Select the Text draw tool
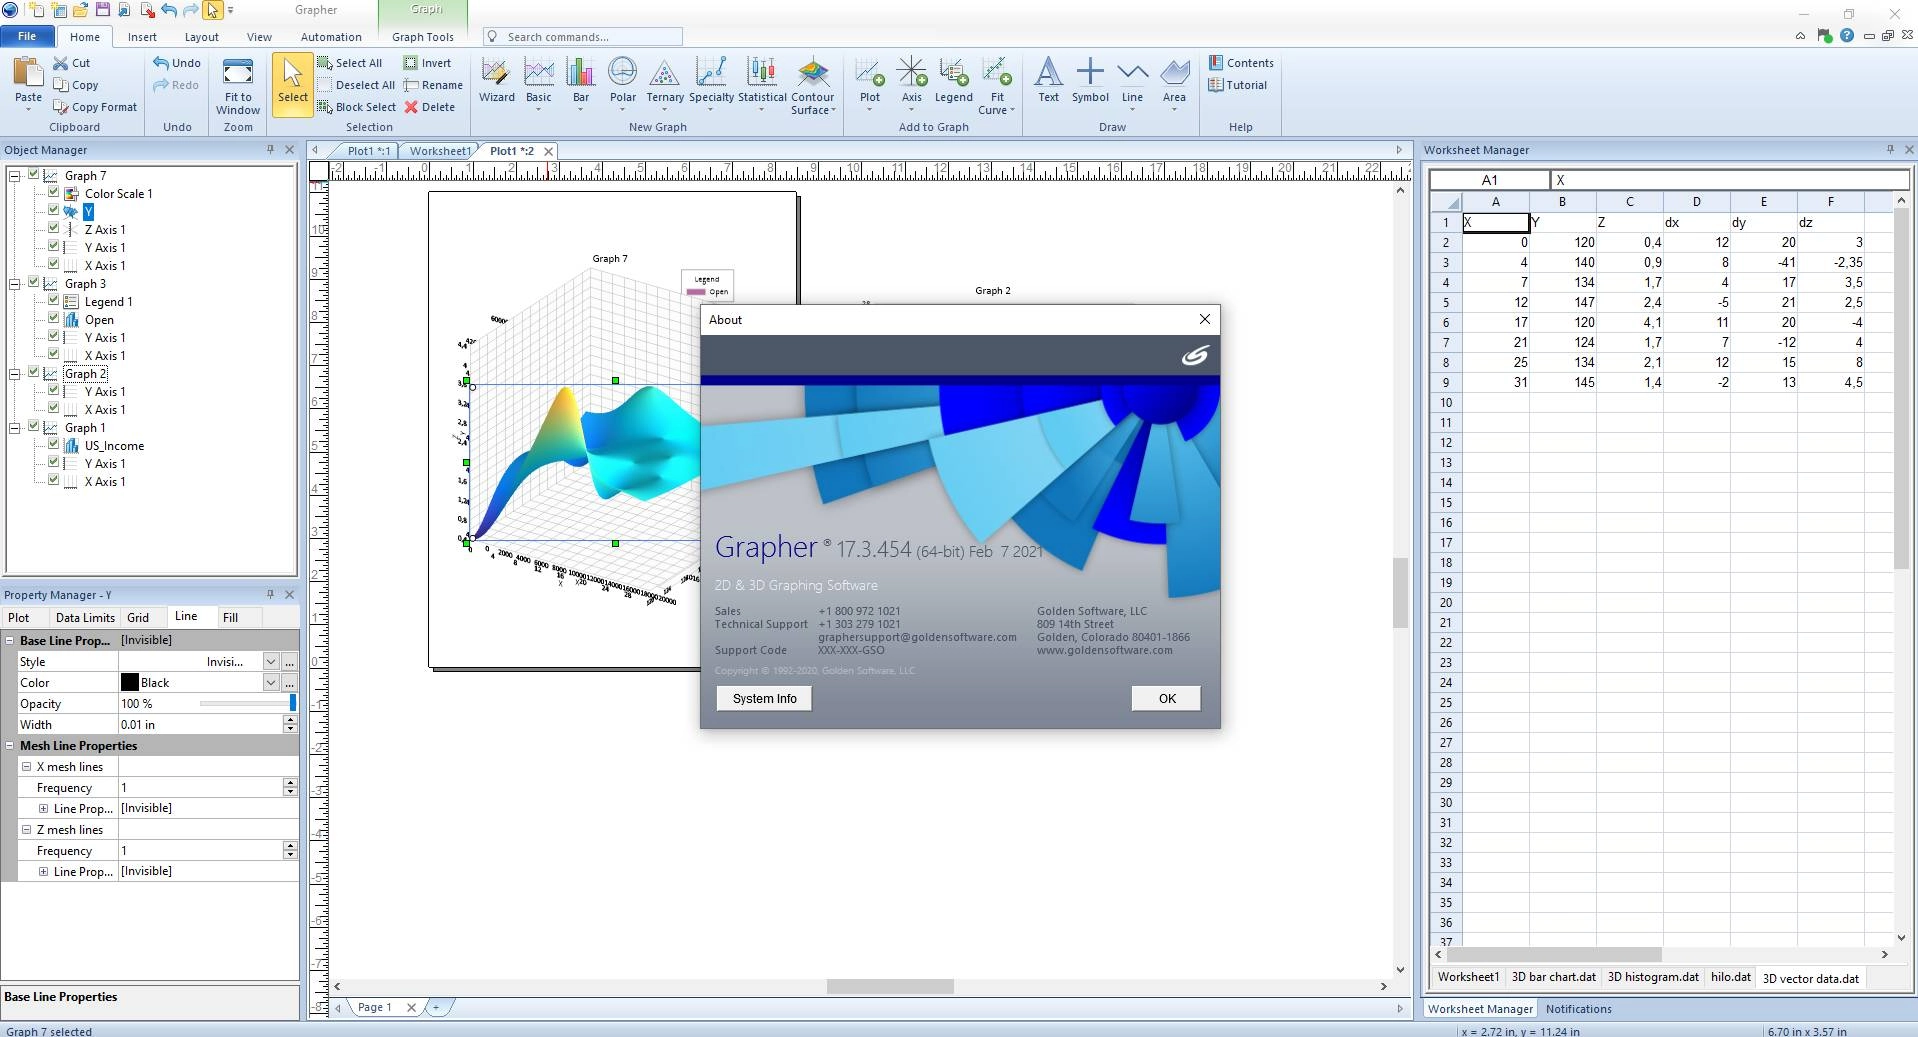 click(x=1048, y=80)
